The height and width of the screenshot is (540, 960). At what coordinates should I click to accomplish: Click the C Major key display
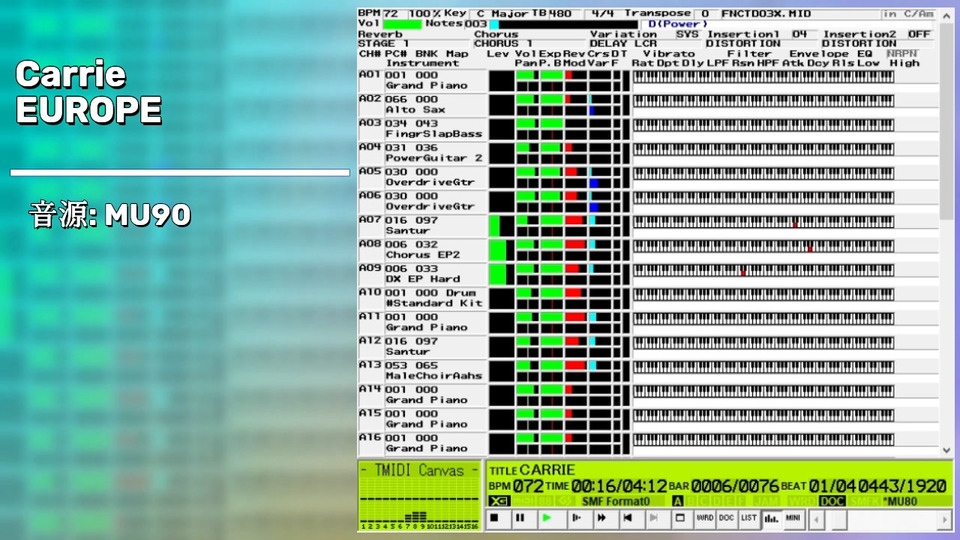[x=502, y=13]
